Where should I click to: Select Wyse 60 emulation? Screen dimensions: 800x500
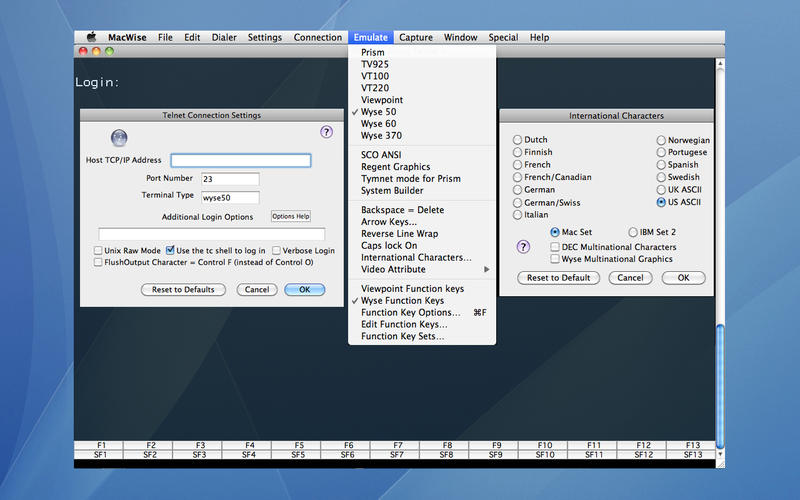(x=422, y=123)
